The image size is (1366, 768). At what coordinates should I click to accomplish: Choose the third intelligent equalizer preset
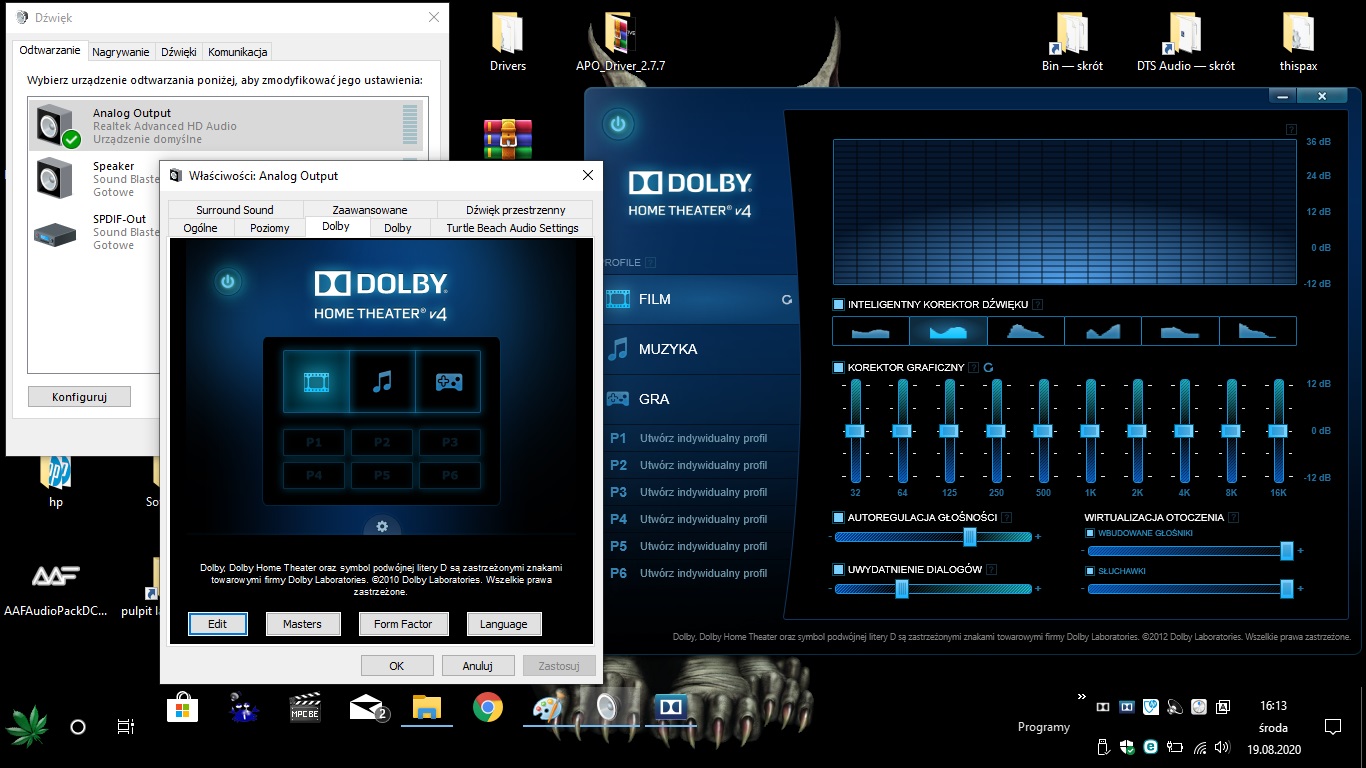(x=1026, y=331)
